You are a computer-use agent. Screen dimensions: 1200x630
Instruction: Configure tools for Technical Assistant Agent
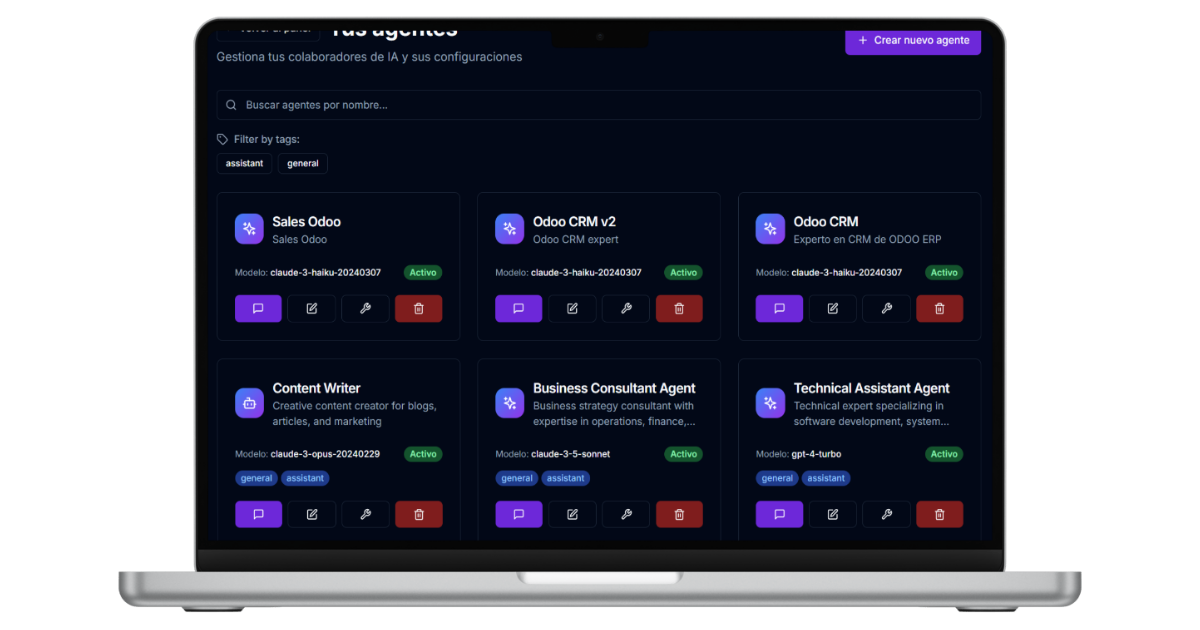(x=886, y=514)
